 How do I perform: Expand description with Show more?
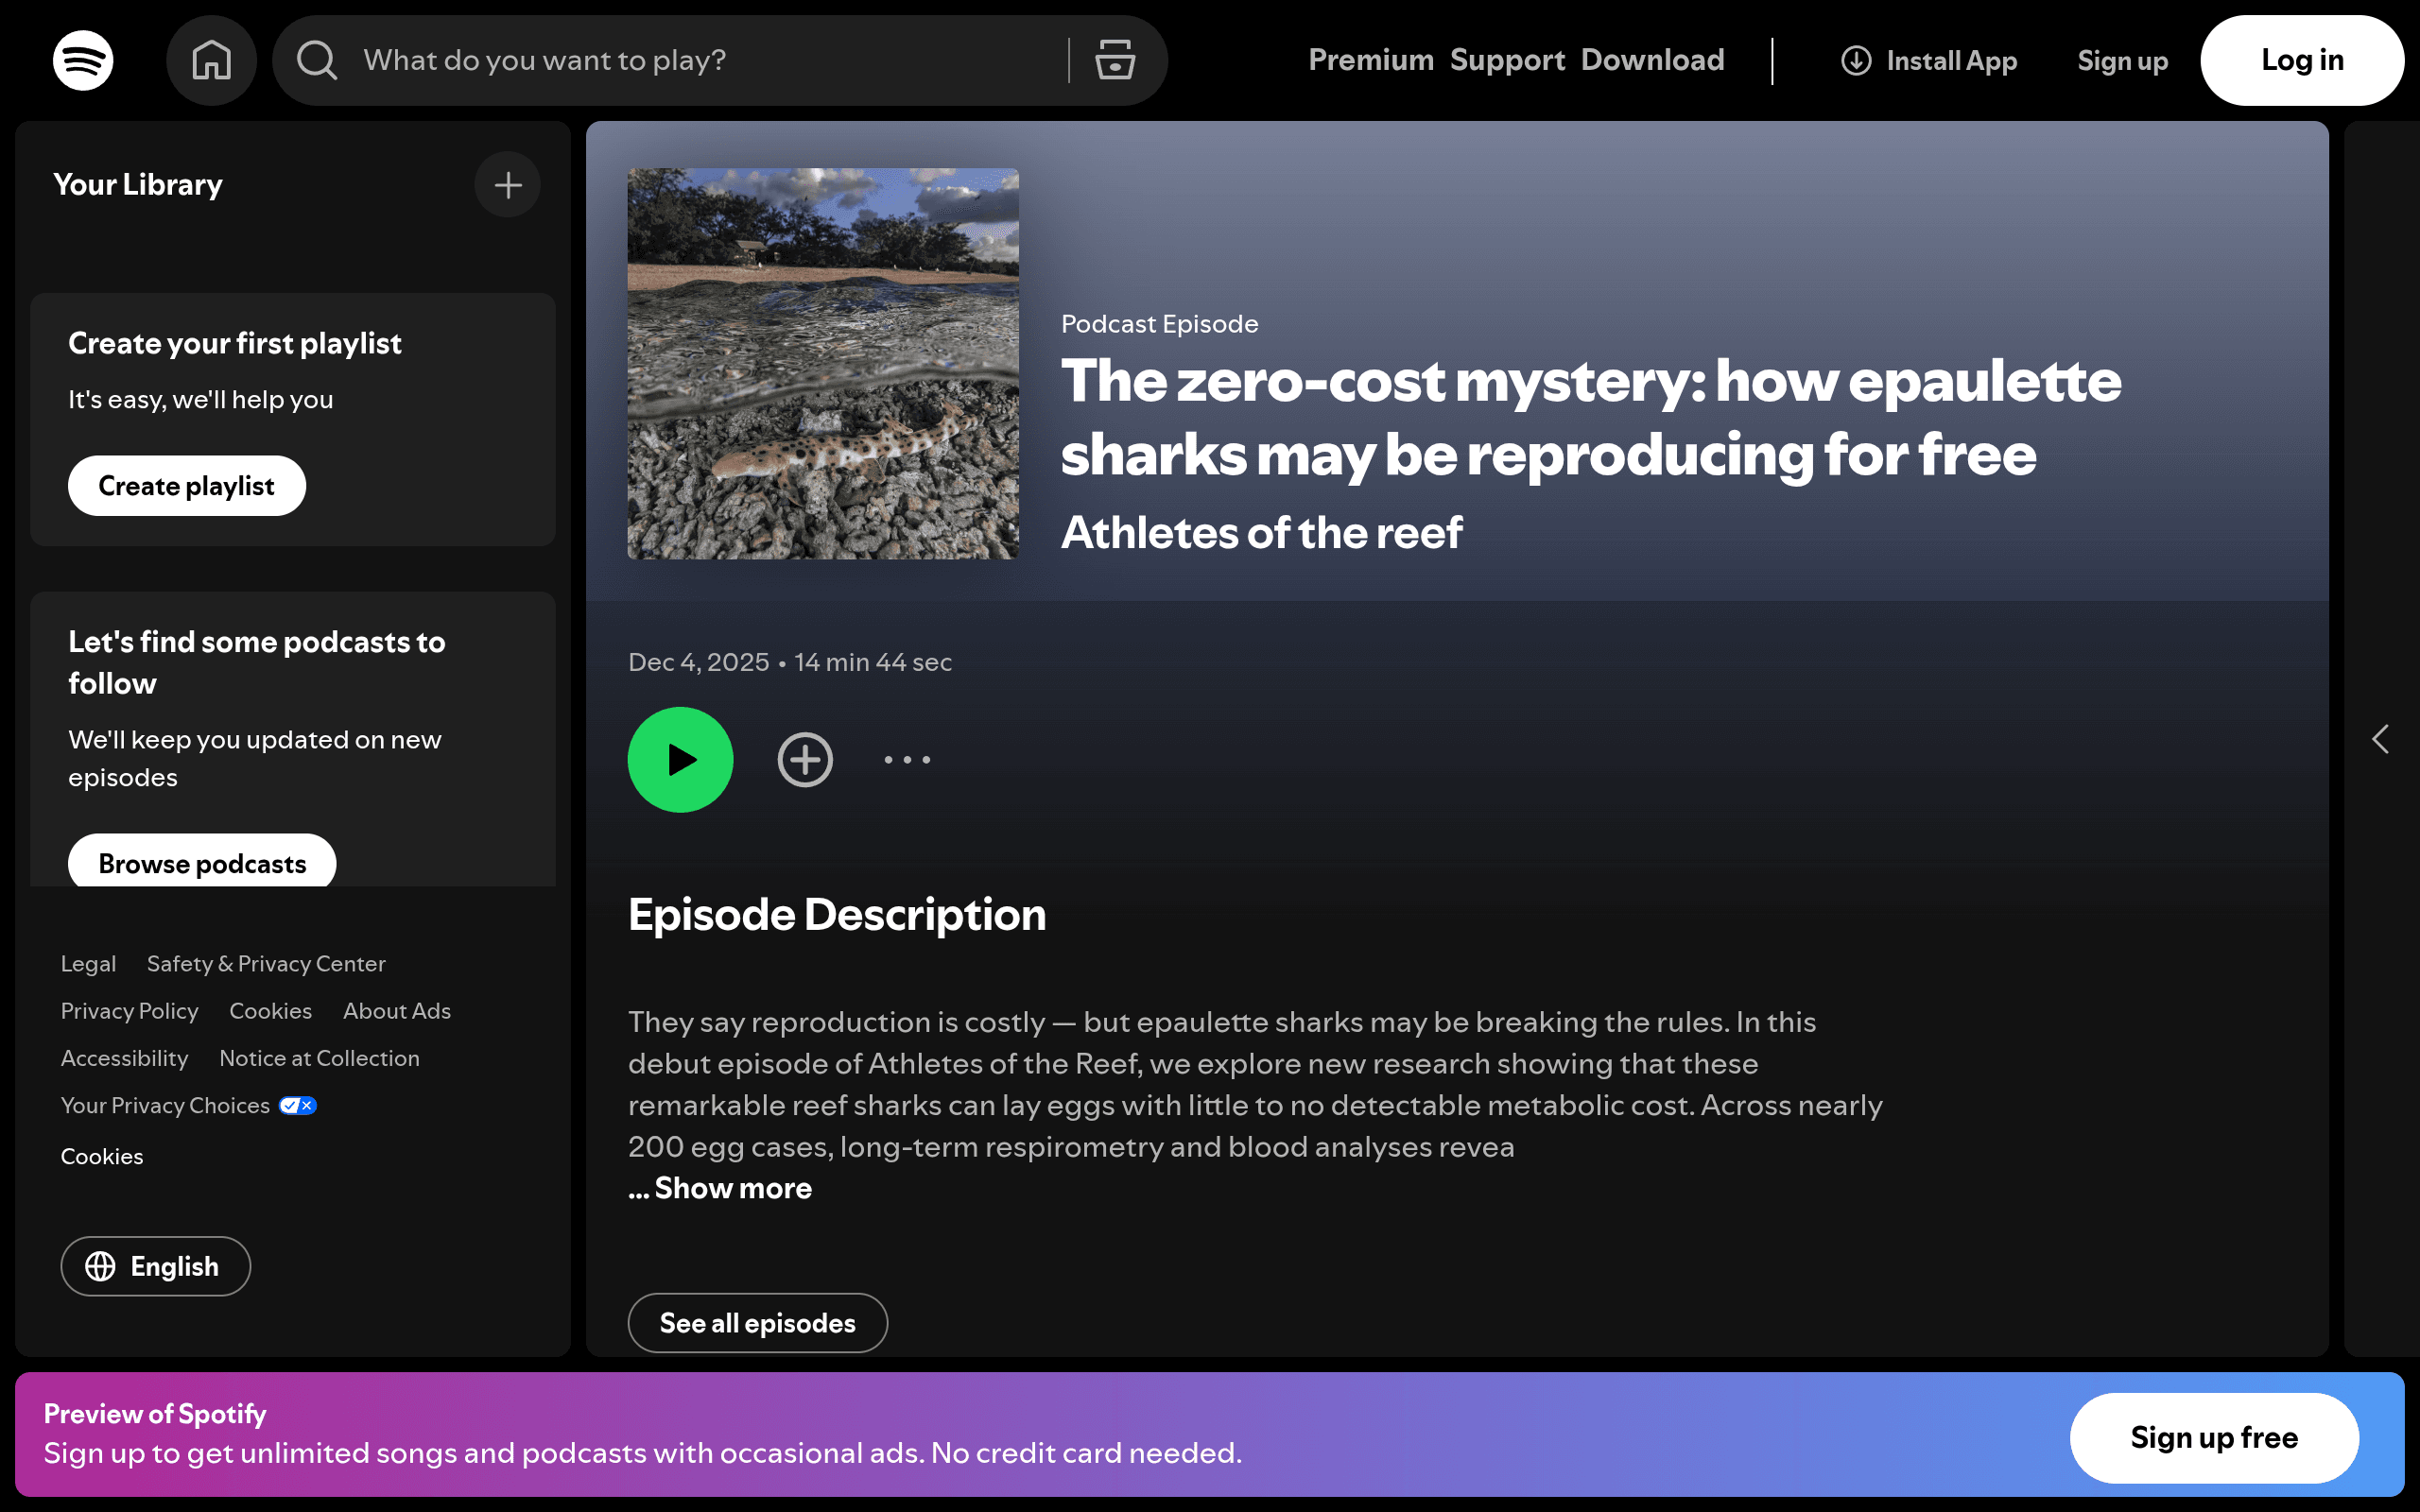coord(720,1188)
